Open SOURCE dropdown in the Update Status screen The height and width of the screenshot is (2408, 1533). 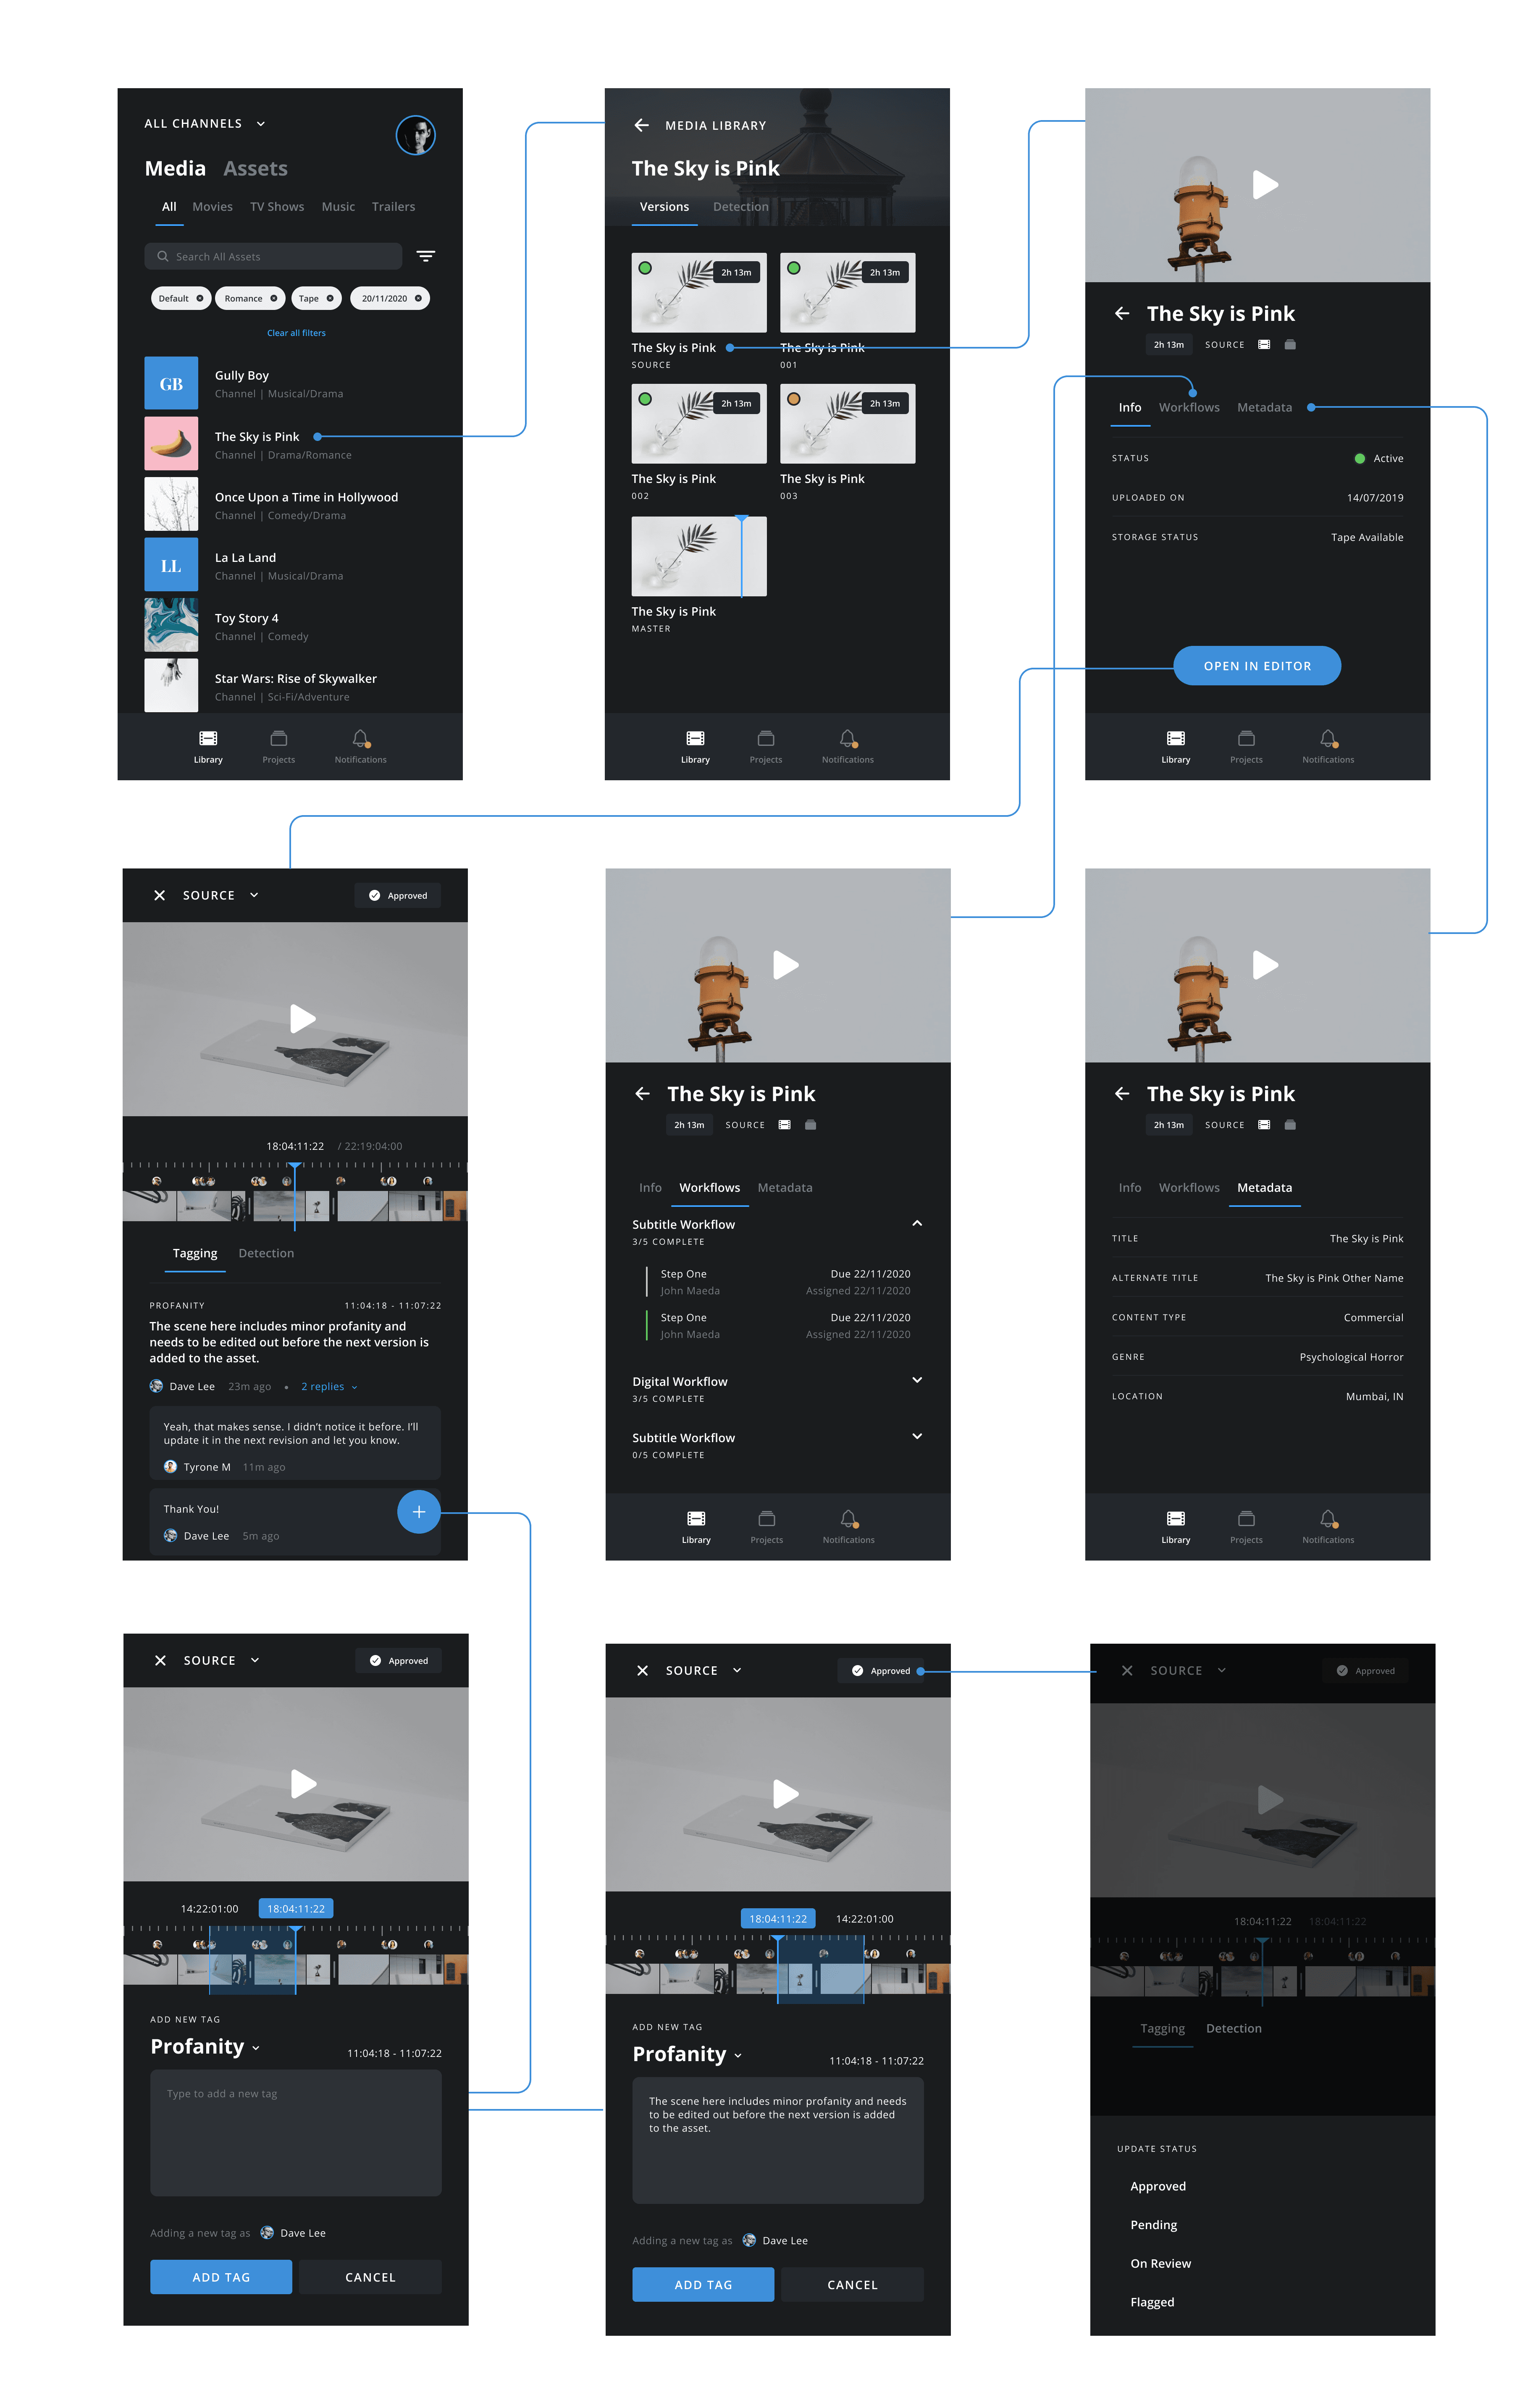click(1188, 1670)
